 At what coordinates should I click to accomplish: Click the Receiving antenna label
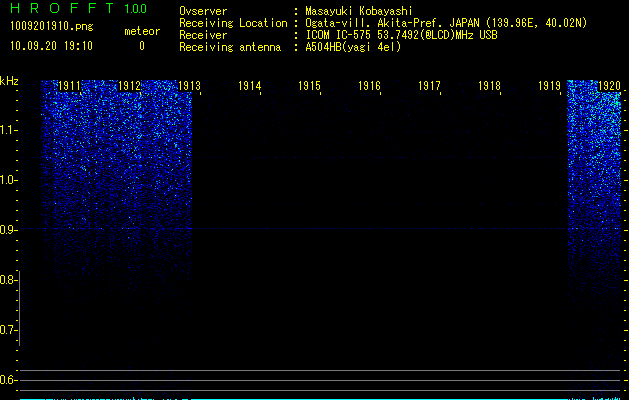[x=230, y=47]
